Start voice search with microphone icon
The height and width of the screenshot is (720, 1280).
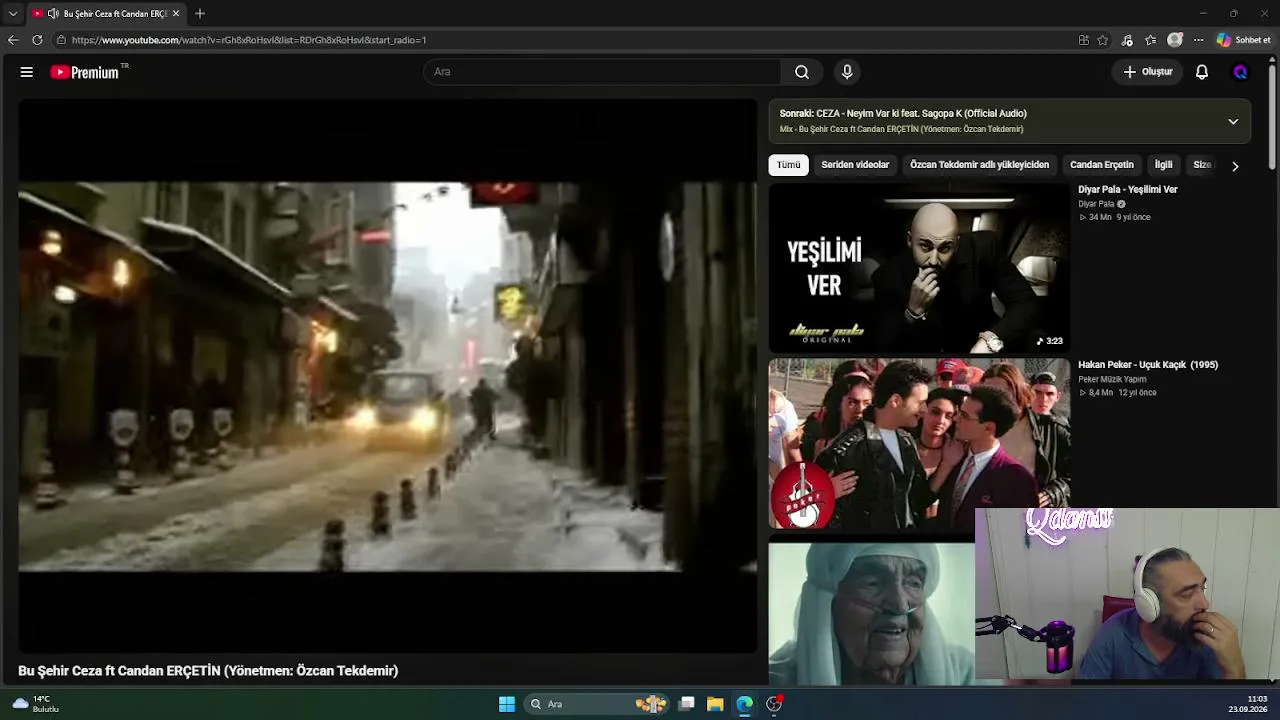pyautogui.click(x=847, y=72)
